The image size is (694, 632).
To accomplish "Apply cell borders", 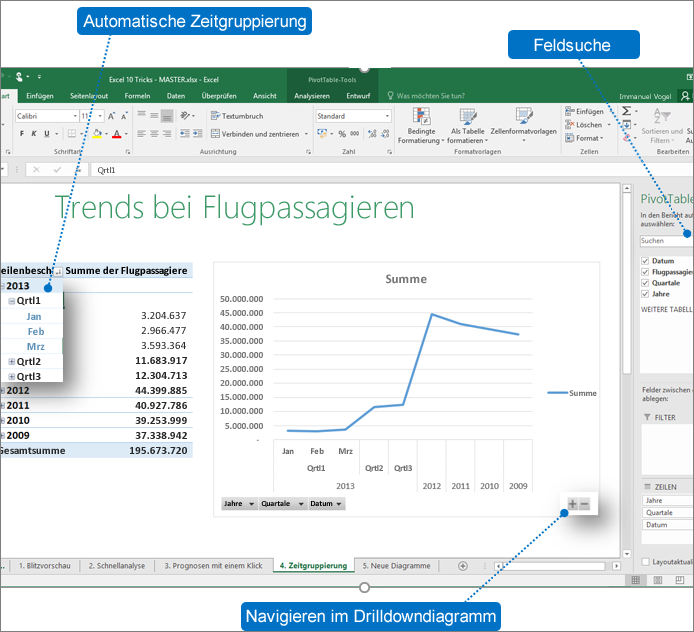I will pyautogui.click(x=72, y=134).
